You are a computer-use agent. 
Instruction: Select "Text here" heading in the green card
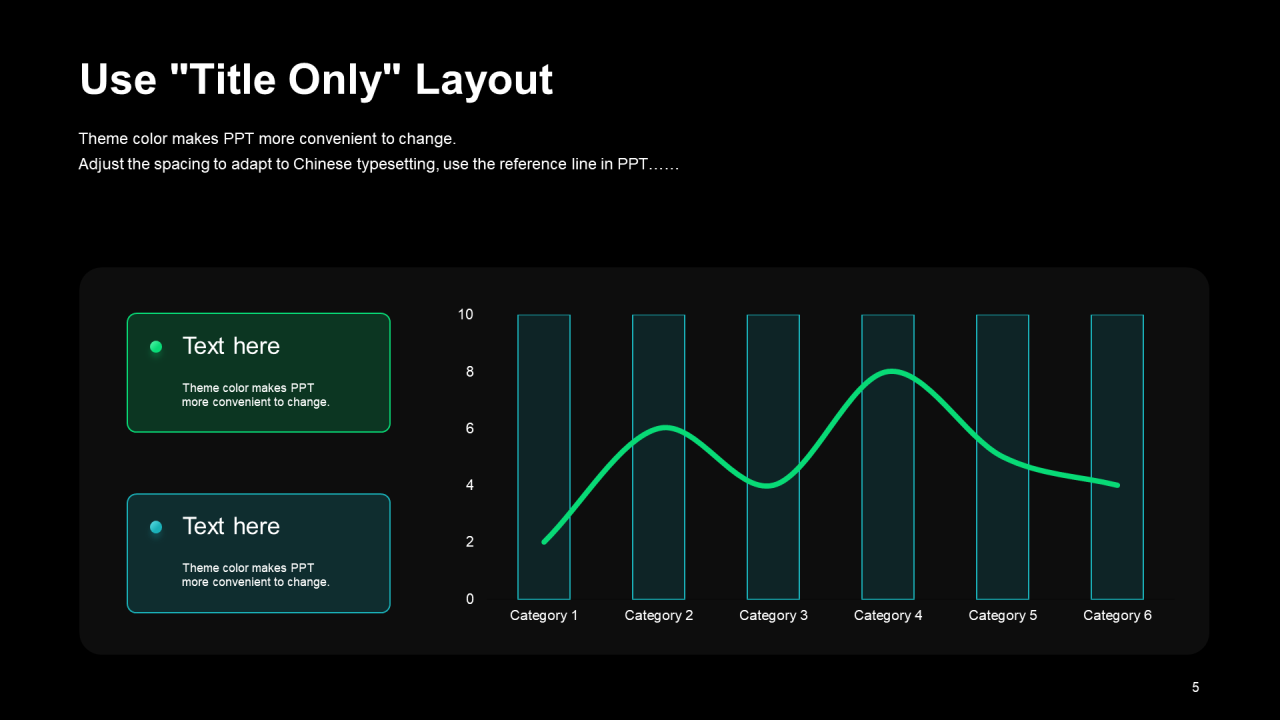(231, 346)
